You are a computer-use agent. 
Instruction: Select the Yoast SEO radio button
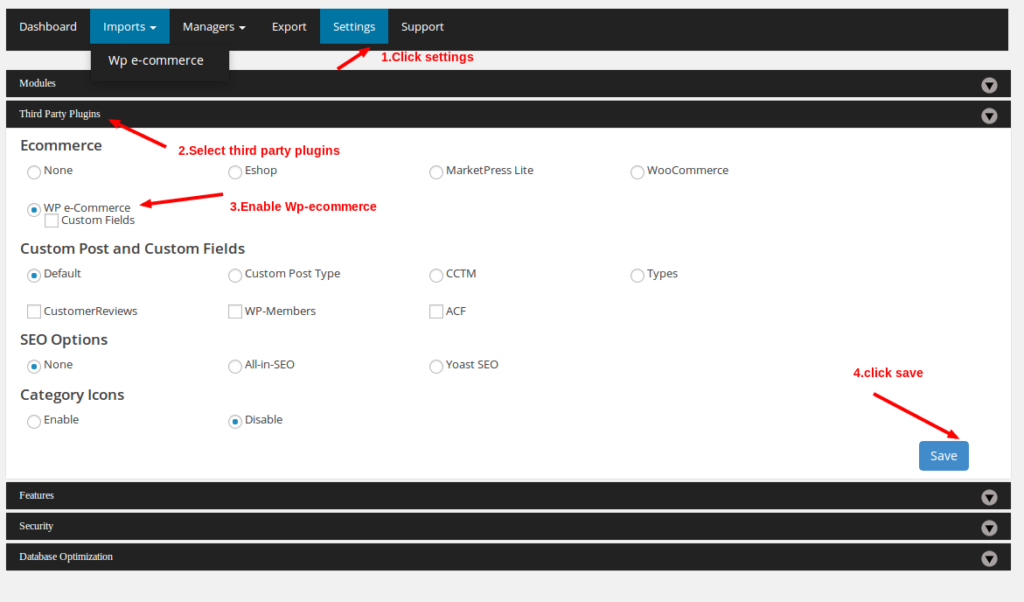[x=436, y=366]
